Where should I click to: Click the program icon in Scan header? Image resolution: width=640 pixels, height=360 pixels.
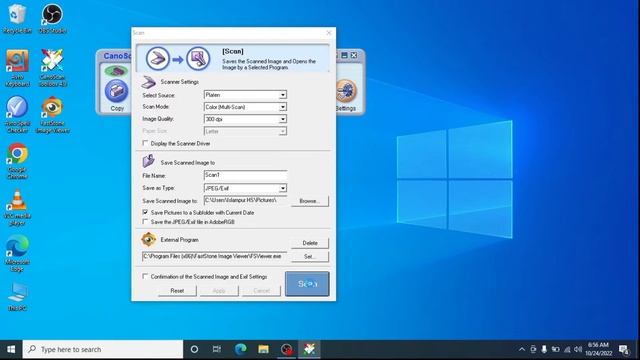click(x=198, y=59)
